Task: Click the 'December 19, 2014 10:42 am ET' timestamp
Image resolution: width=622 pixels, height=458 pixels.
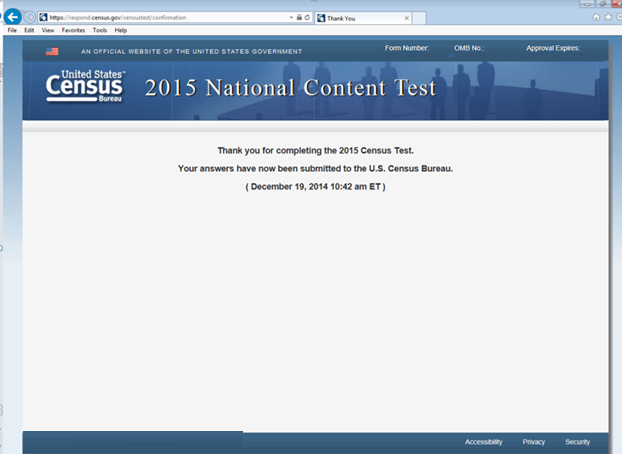Action: [315, 187]
